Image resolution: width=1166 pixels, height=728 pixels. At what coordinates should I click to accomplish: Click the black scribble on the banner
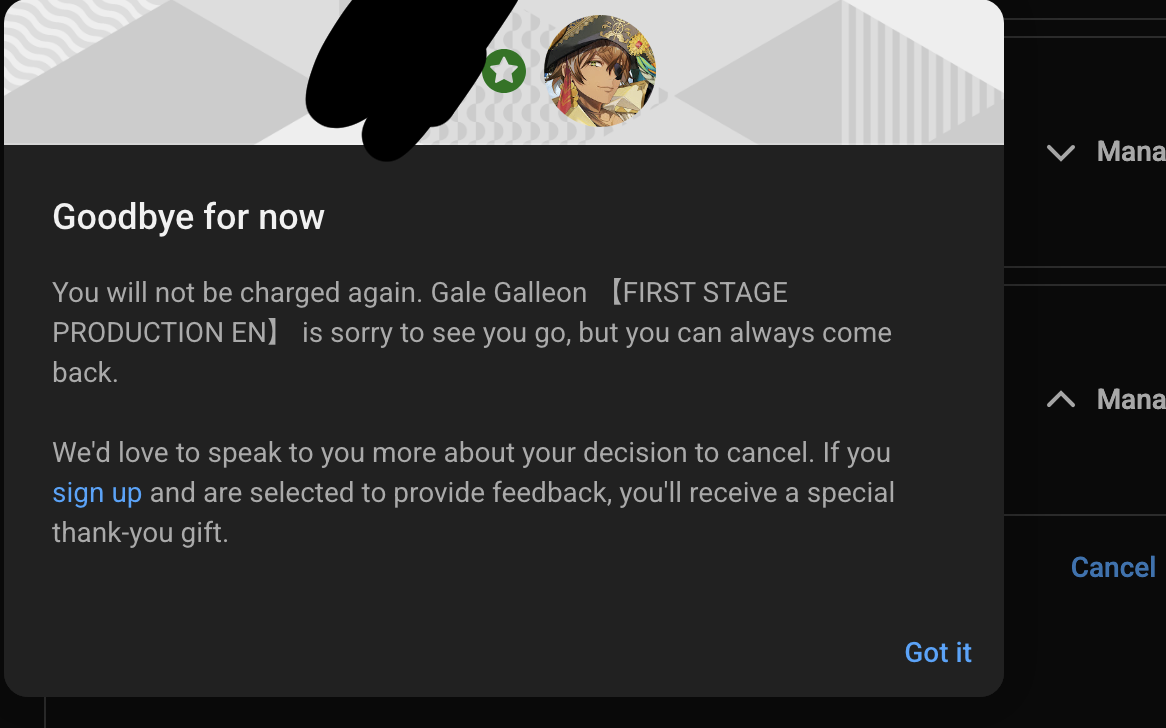coord(400,75)
